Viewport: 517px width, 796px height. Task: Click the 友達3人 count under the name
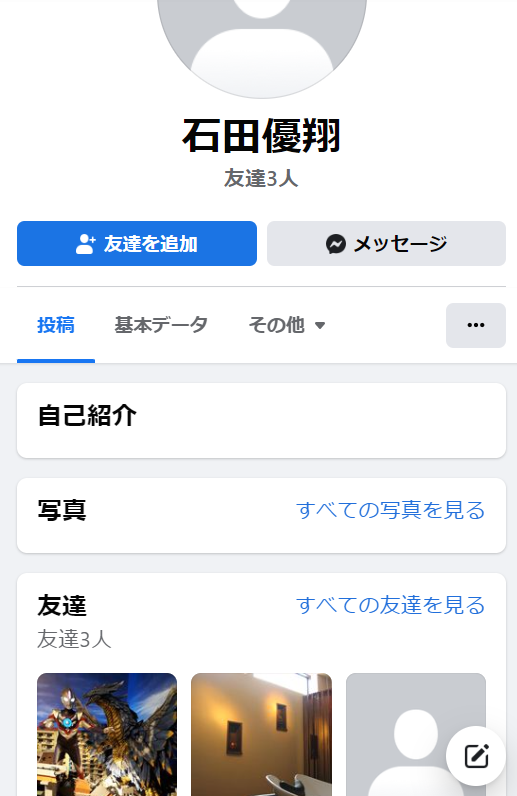[x=261, y=179]
